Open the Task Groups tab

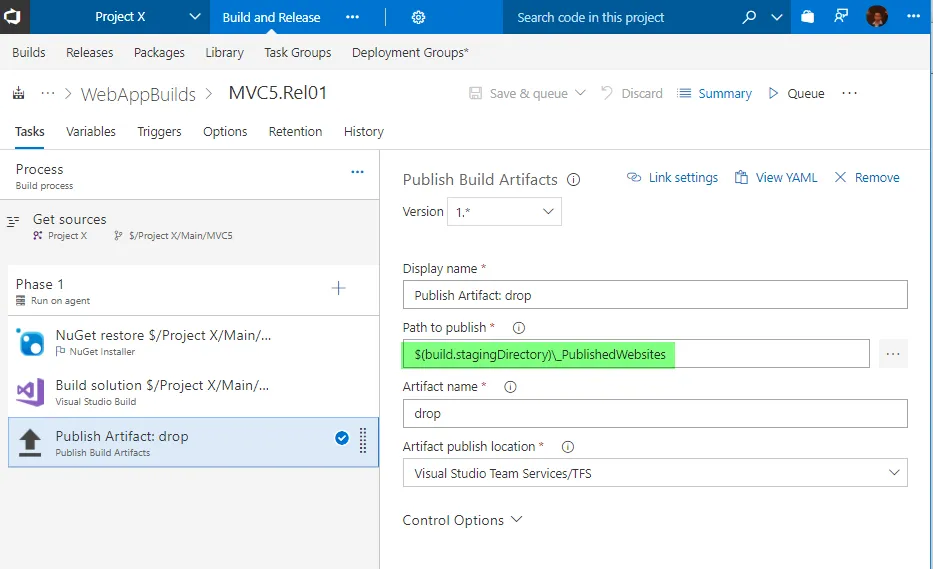pos(298,52)
